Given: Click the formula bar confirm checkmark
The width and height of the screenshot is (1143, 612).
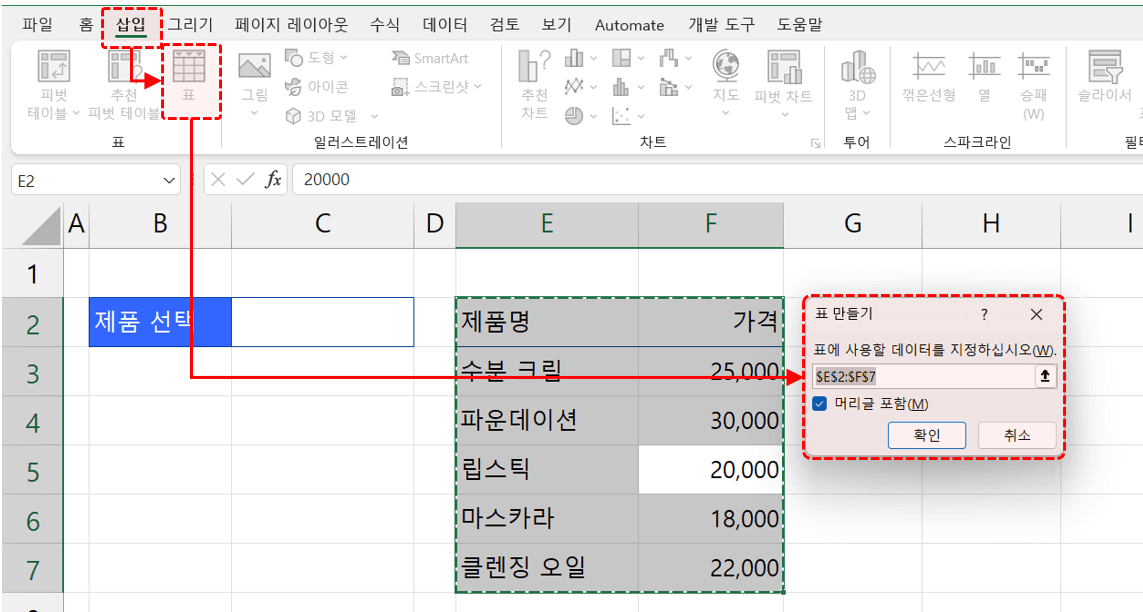Looking at the screenshot, I should click(245, 179).
